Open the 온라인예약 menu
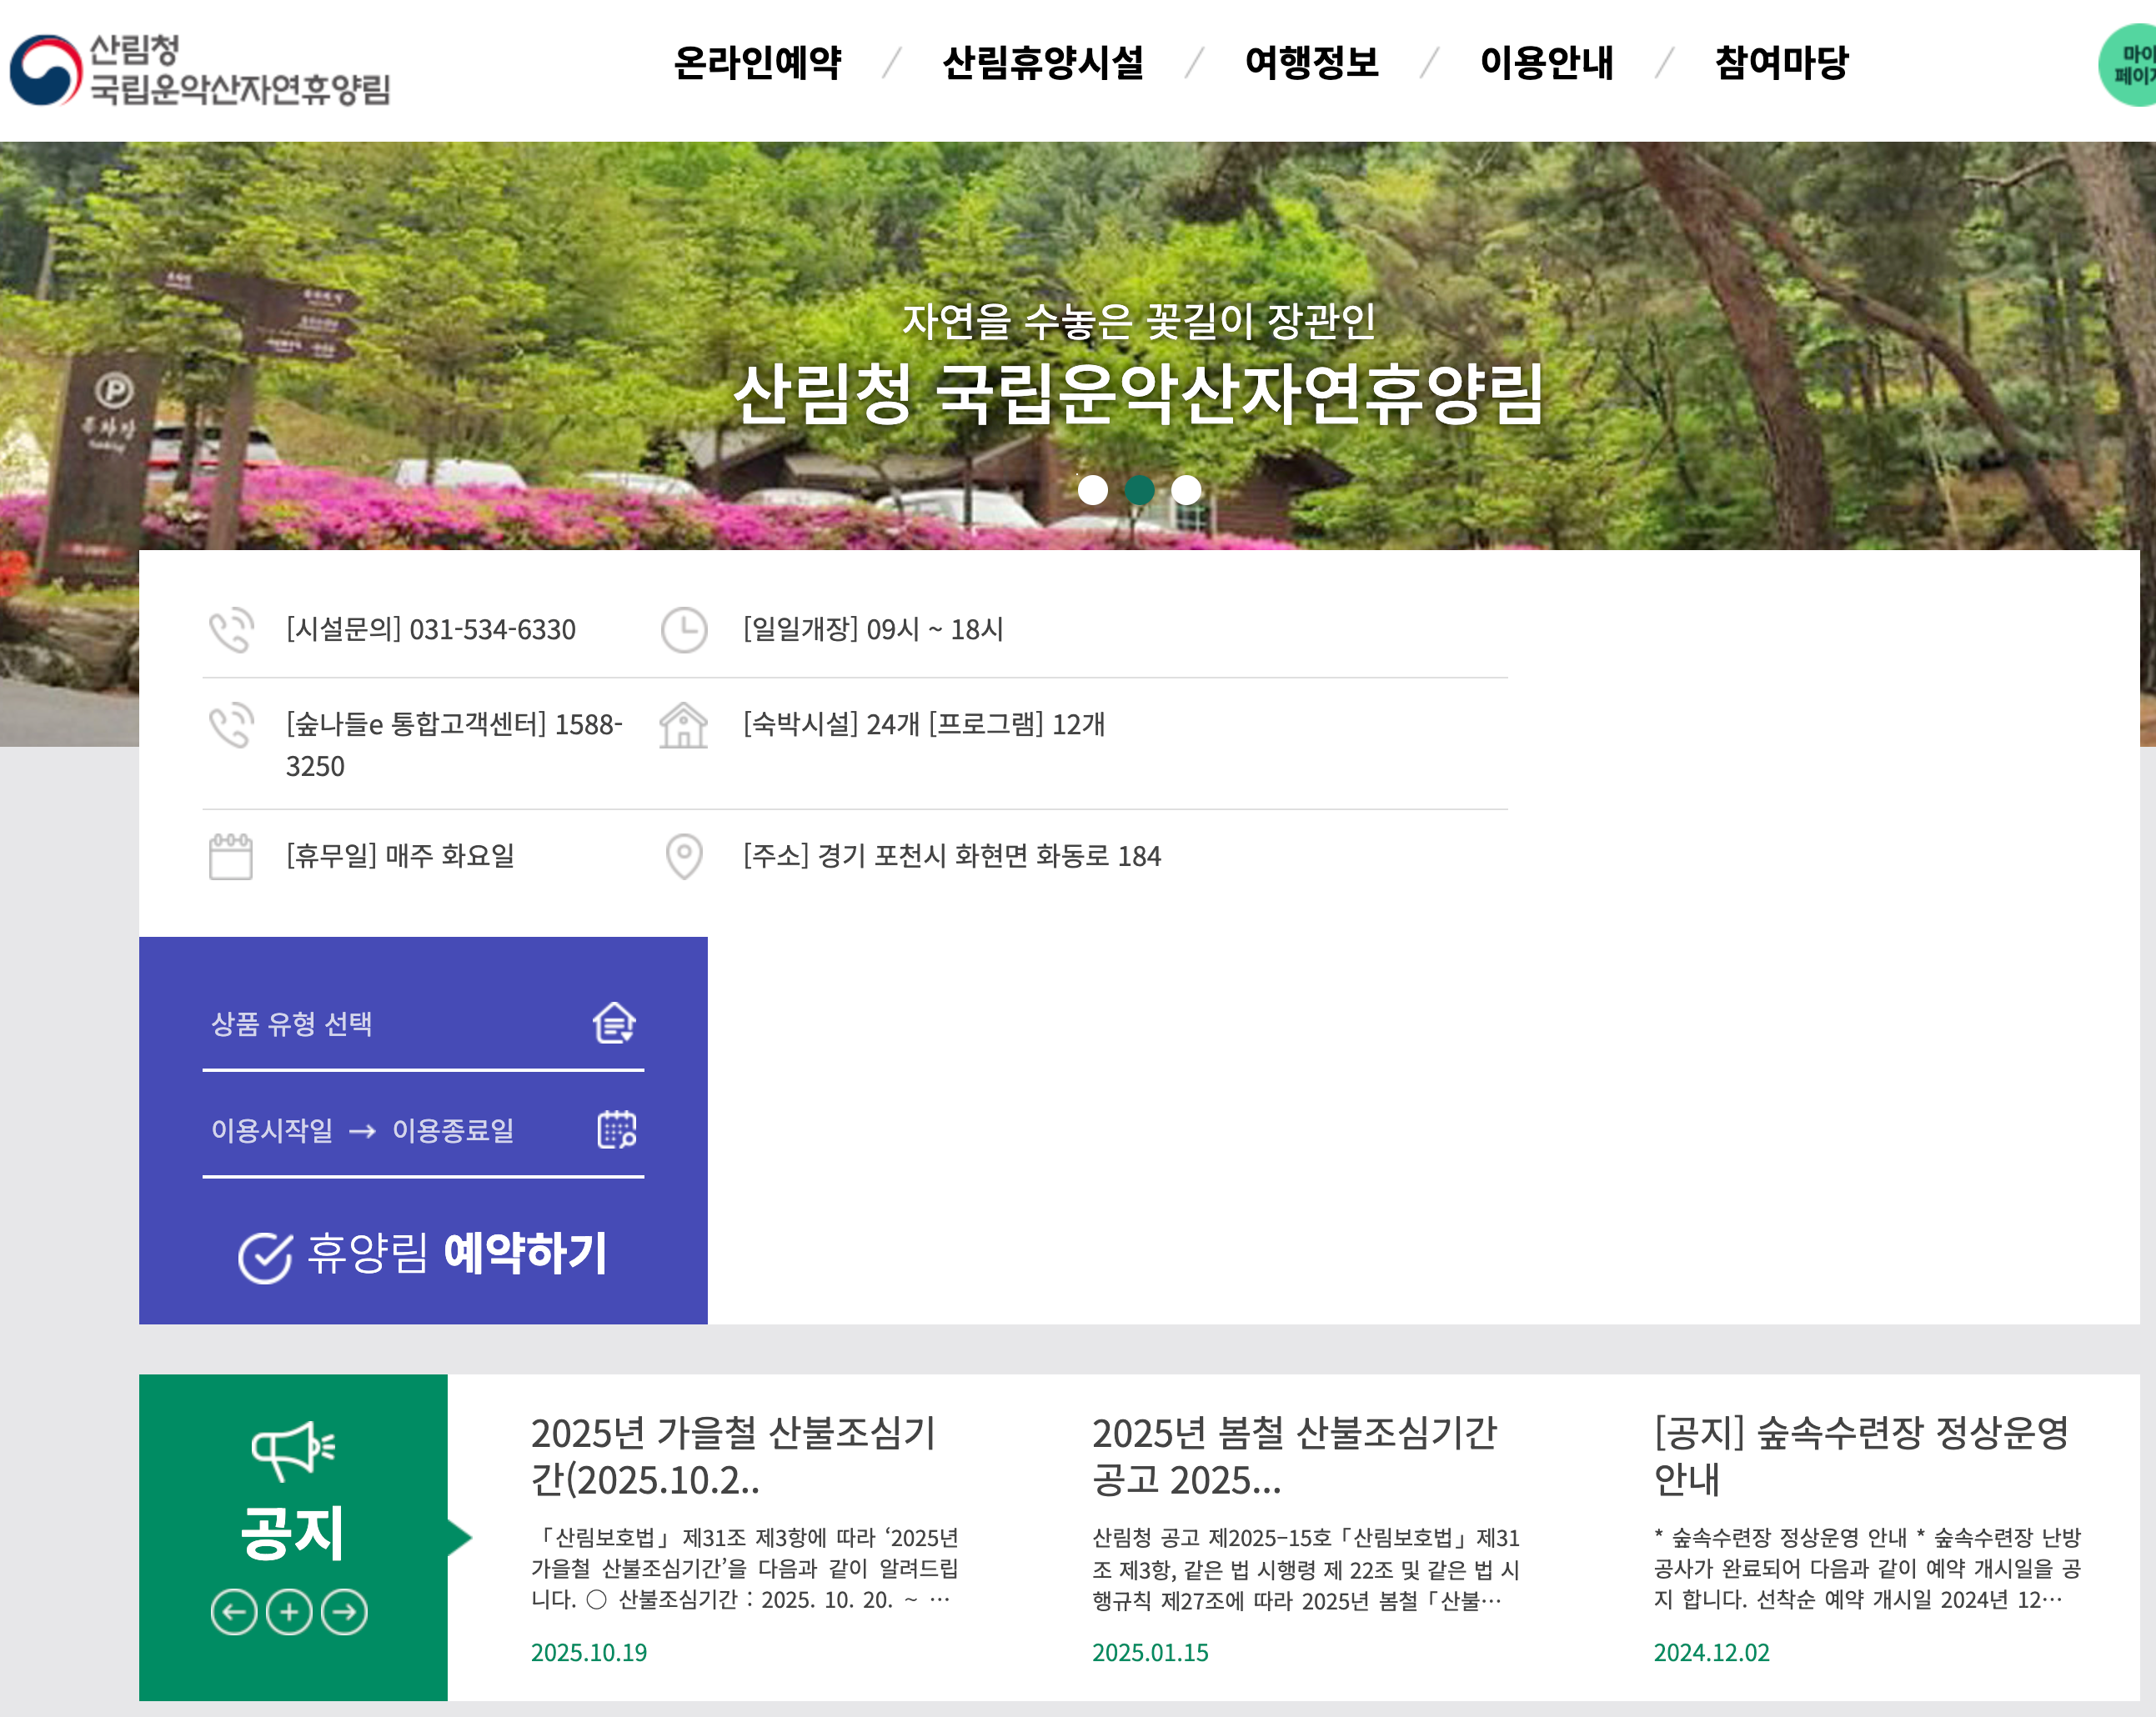Viewport: 2156px width, 1717px height. [x=758, y=62]
